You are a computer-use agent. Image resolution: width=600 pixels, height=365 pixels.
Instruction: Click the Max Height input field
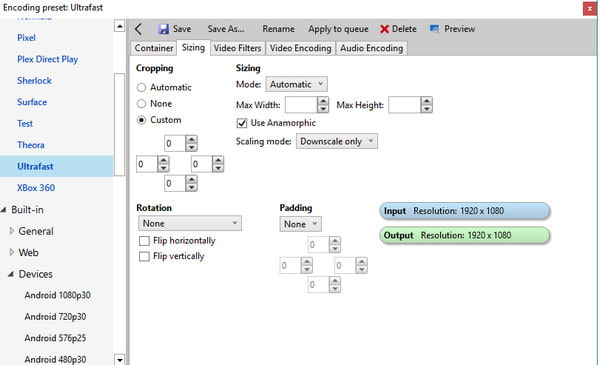click(x=404, y=105)
